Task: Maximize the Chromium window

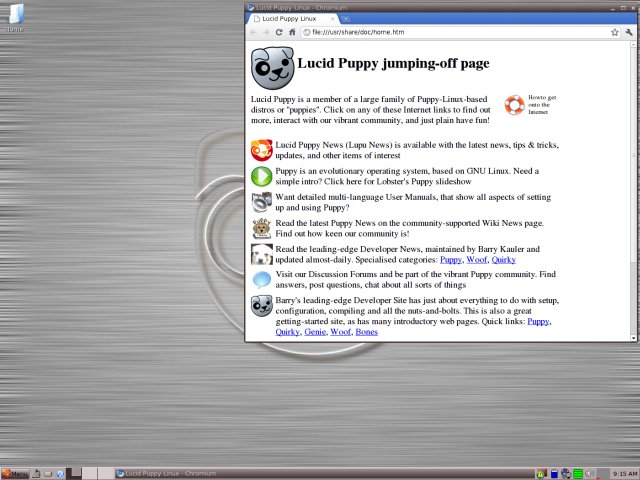Action: (x=623, y=8)
